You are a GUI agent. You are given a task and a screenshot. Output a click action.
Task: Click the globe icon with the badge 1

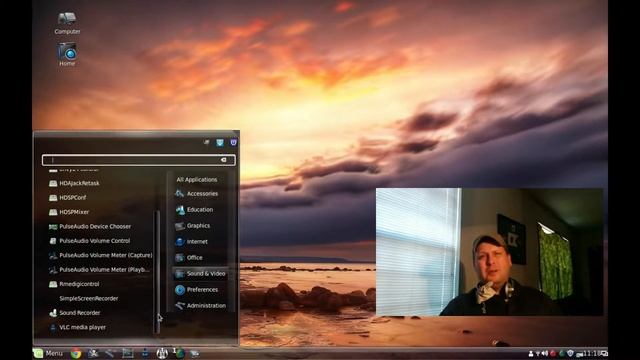[179, 353]
